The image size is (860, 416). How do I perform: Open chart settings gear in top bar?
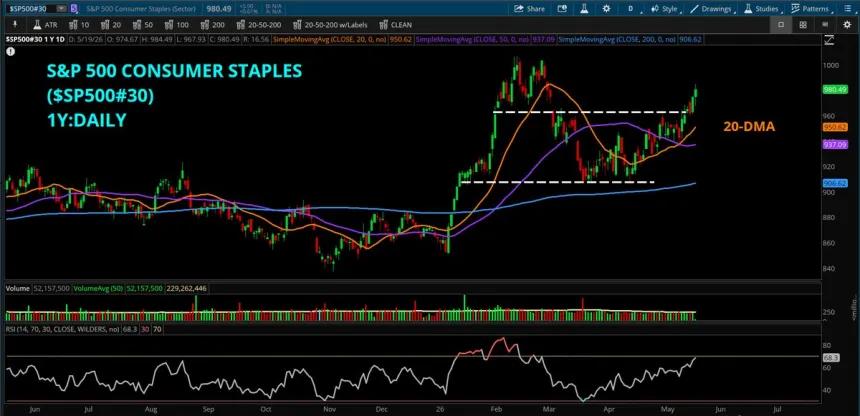[606, 9]
